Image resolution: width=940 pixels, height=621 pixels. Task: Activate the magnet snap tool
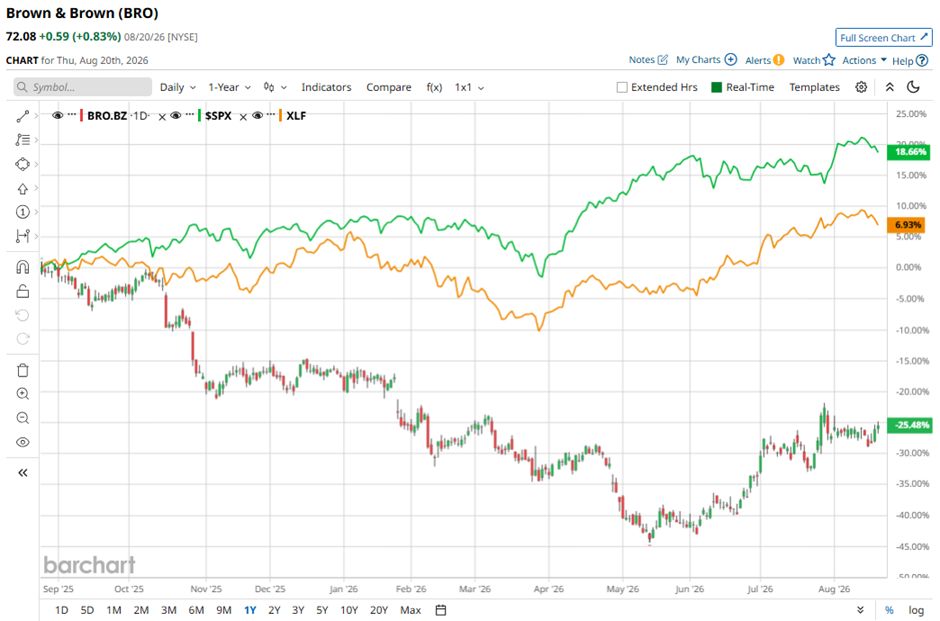[23, 267]
